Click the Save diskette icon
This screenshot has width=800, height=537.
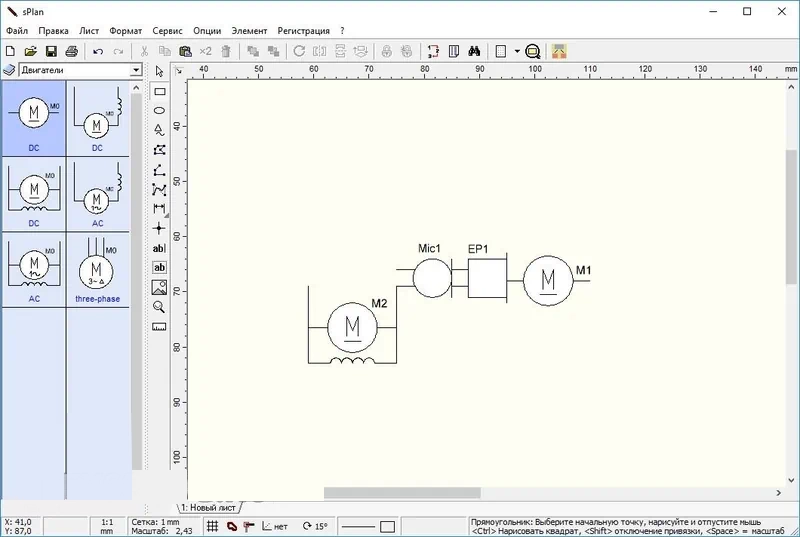pos(50,50)
